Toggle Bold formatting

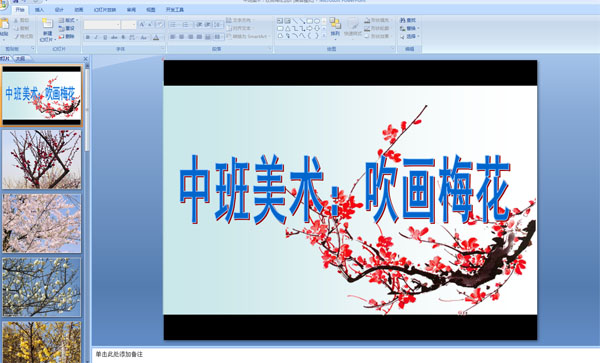[x=88, y=37]
